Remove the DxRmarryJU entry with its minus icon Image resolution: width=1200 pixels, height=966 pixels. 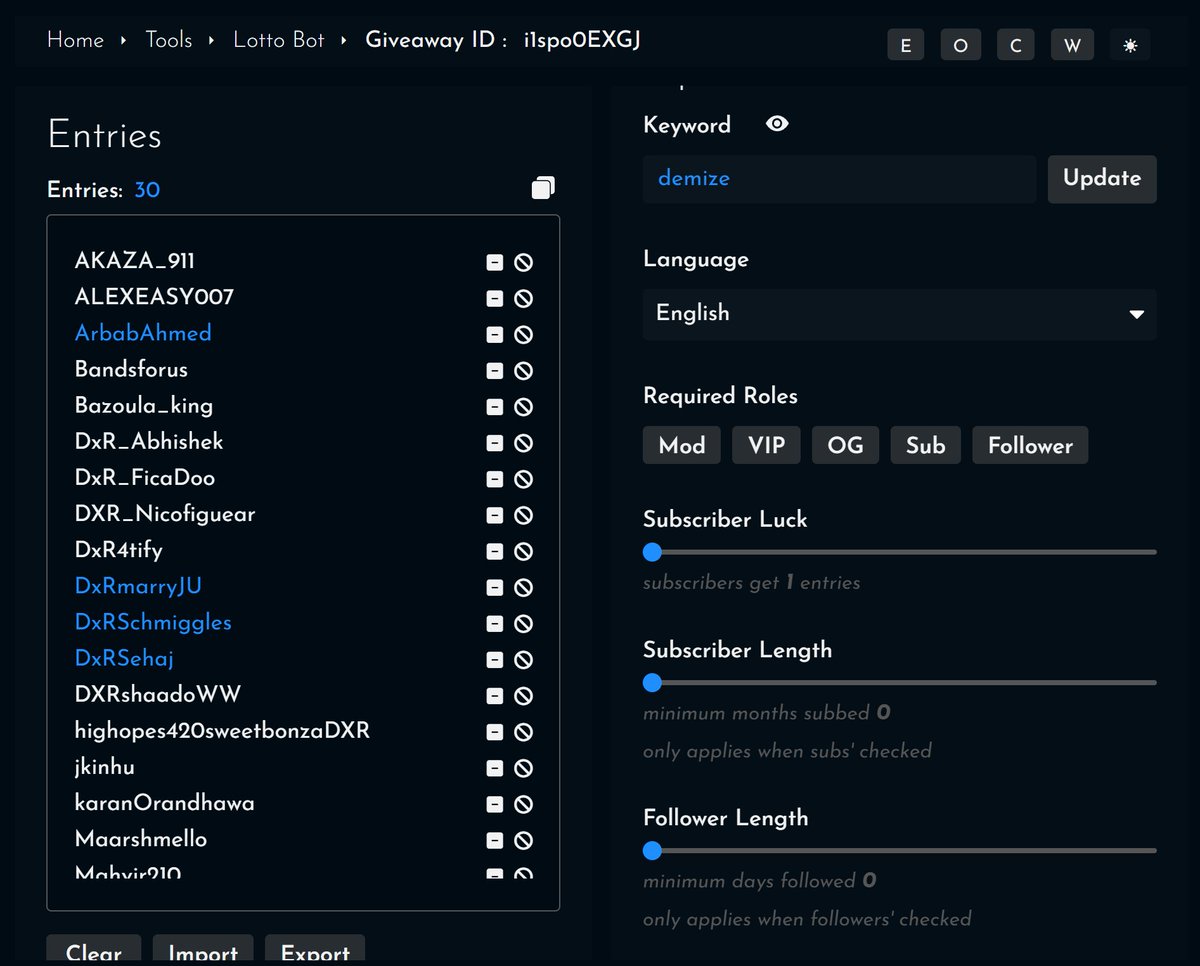tap(494, 587)
